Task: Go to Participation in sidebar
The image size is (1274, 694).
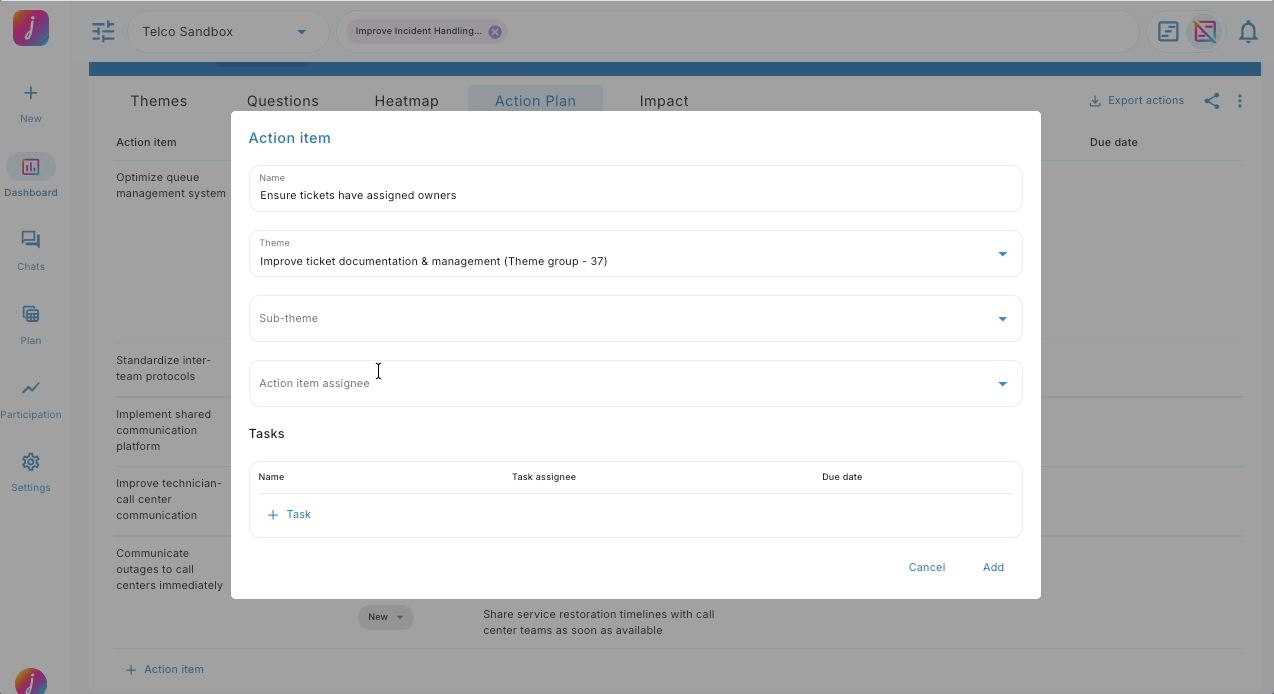Action: (x=31, y=389)
